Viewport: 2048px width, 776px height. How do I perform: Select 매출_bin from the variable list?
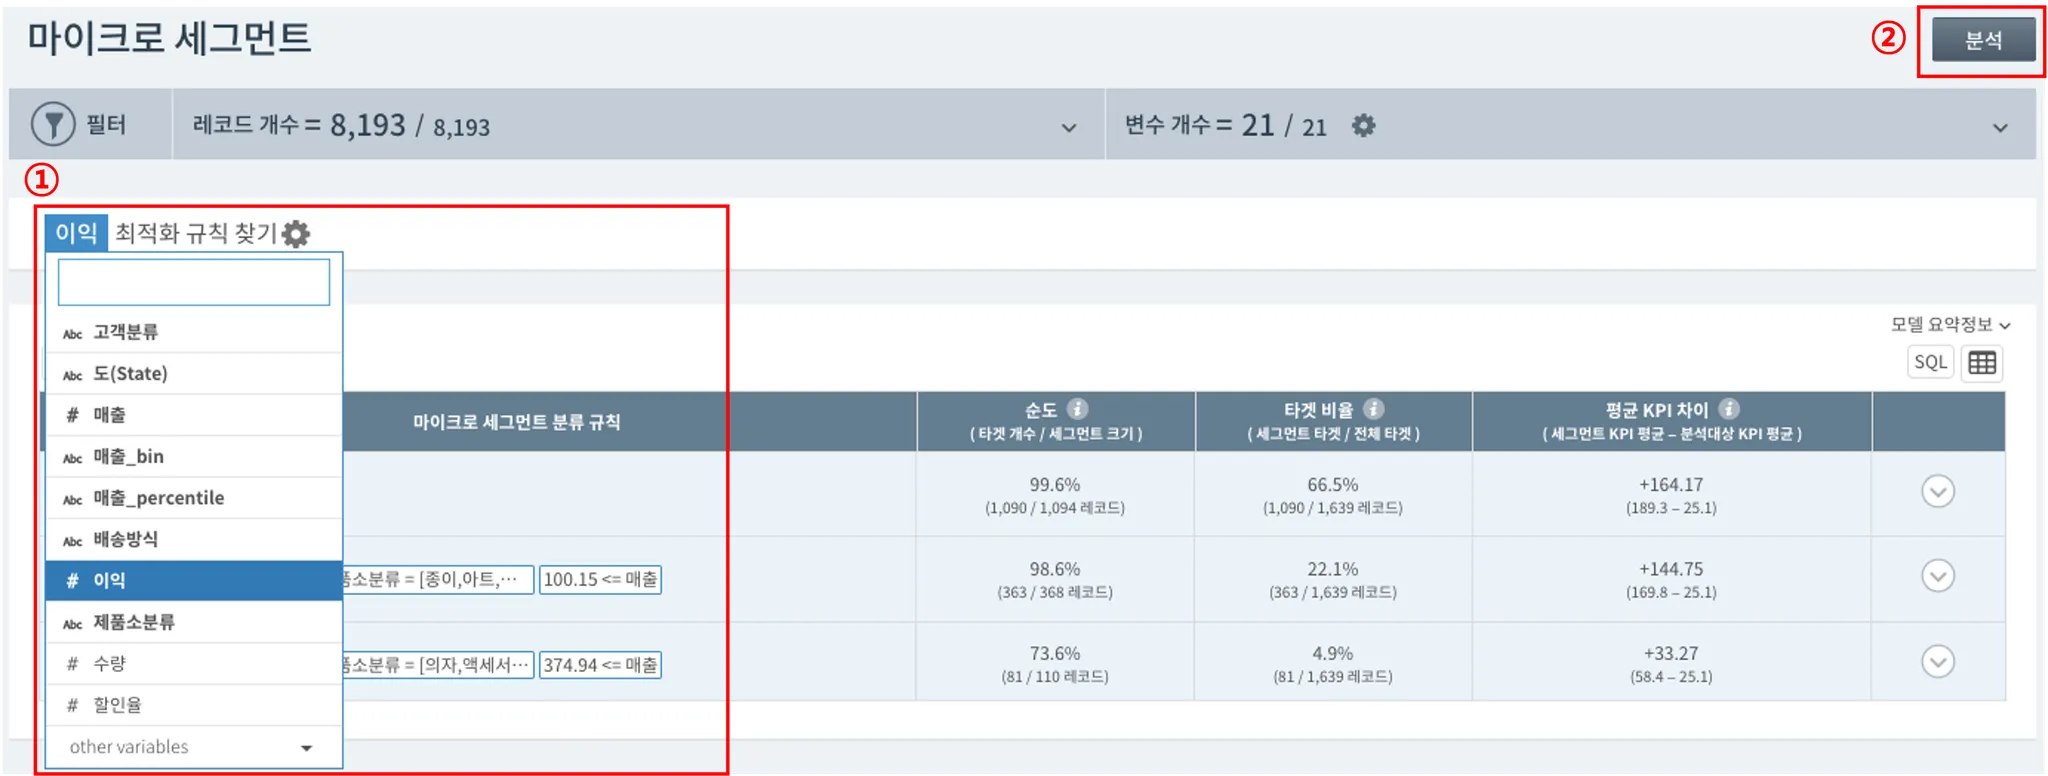194,456
